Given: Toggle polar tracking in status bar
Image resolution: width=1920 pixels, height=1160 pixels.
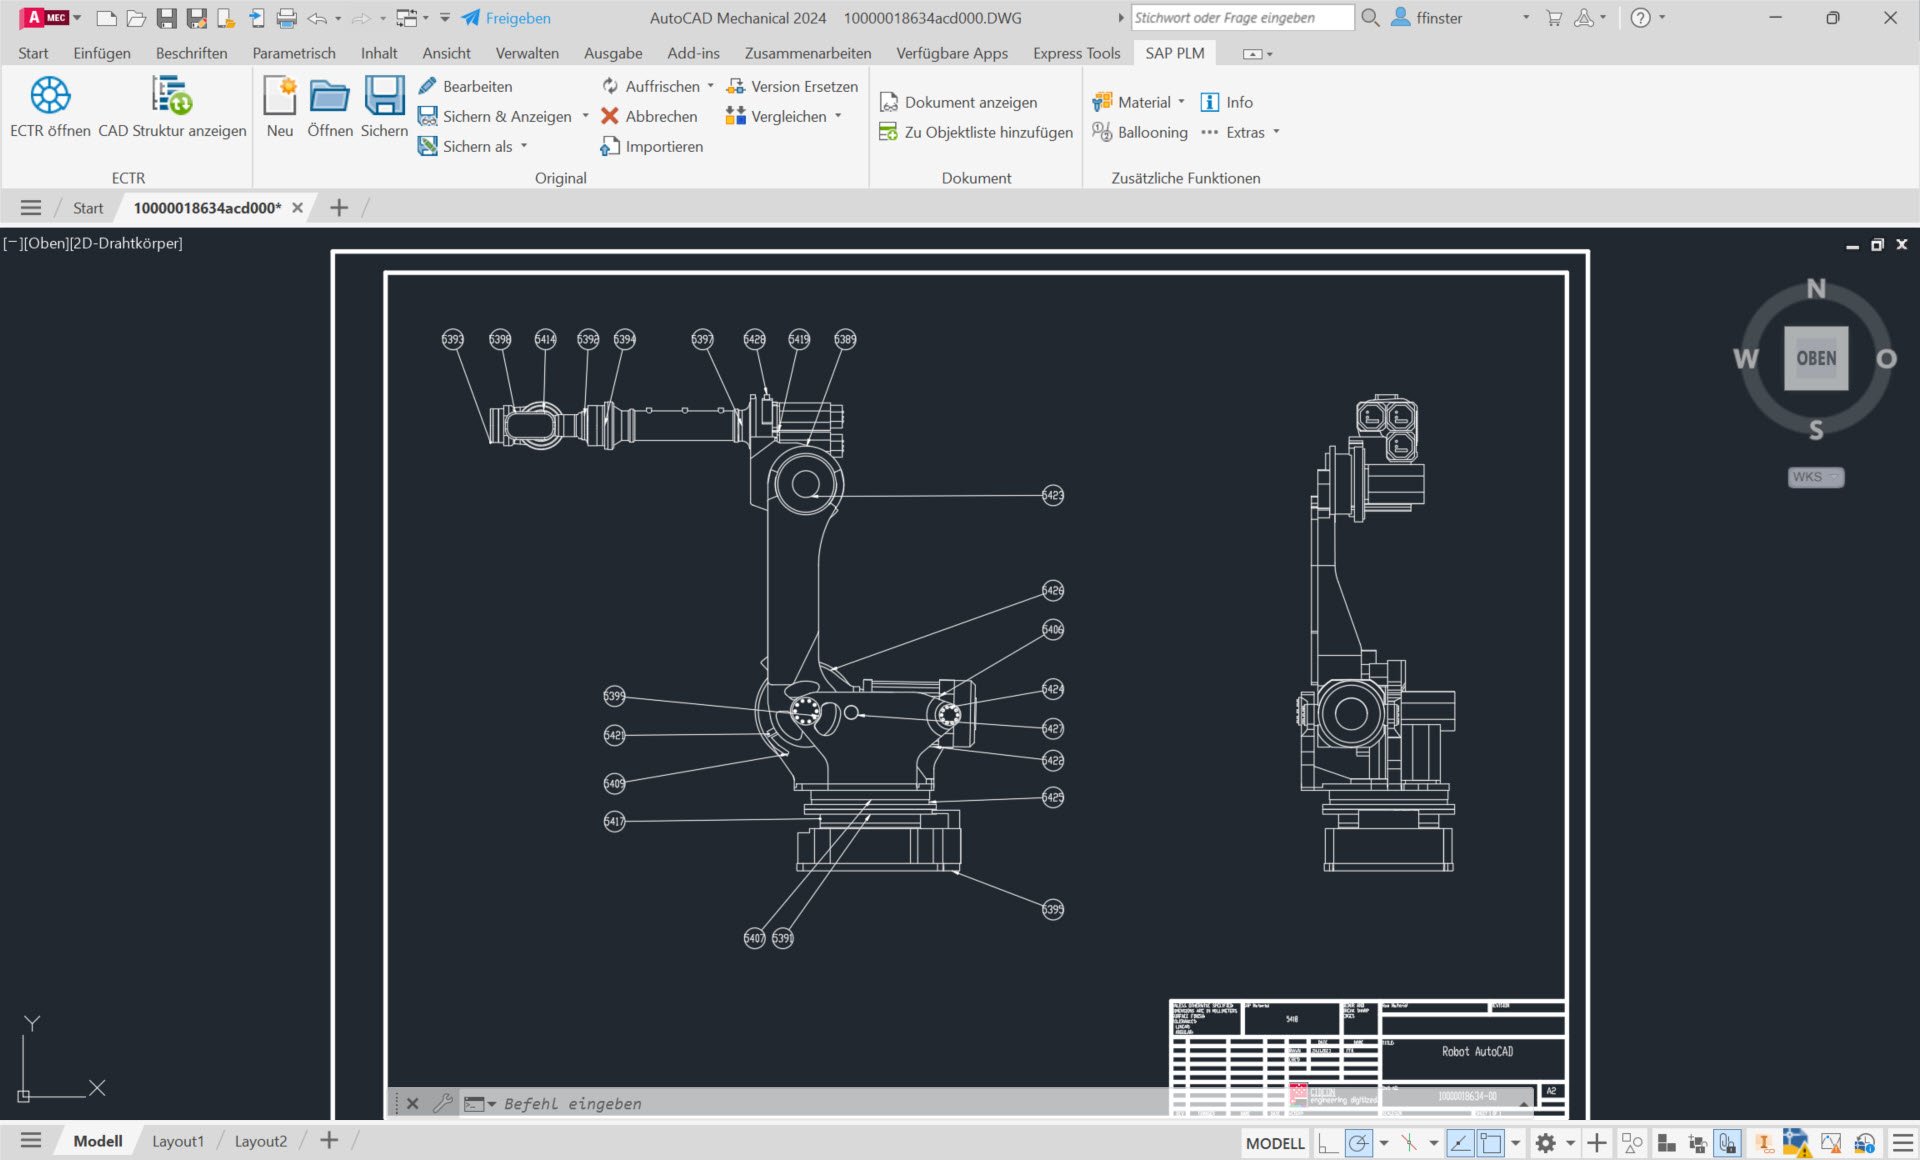Looking at the screenshot, I should click(1359, 1143).
